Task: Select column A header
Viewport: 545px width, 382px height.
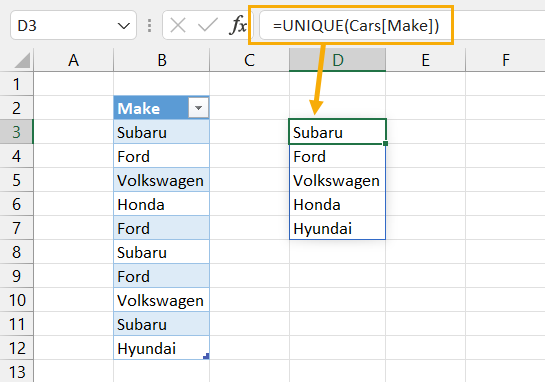Action: point(74,60)
